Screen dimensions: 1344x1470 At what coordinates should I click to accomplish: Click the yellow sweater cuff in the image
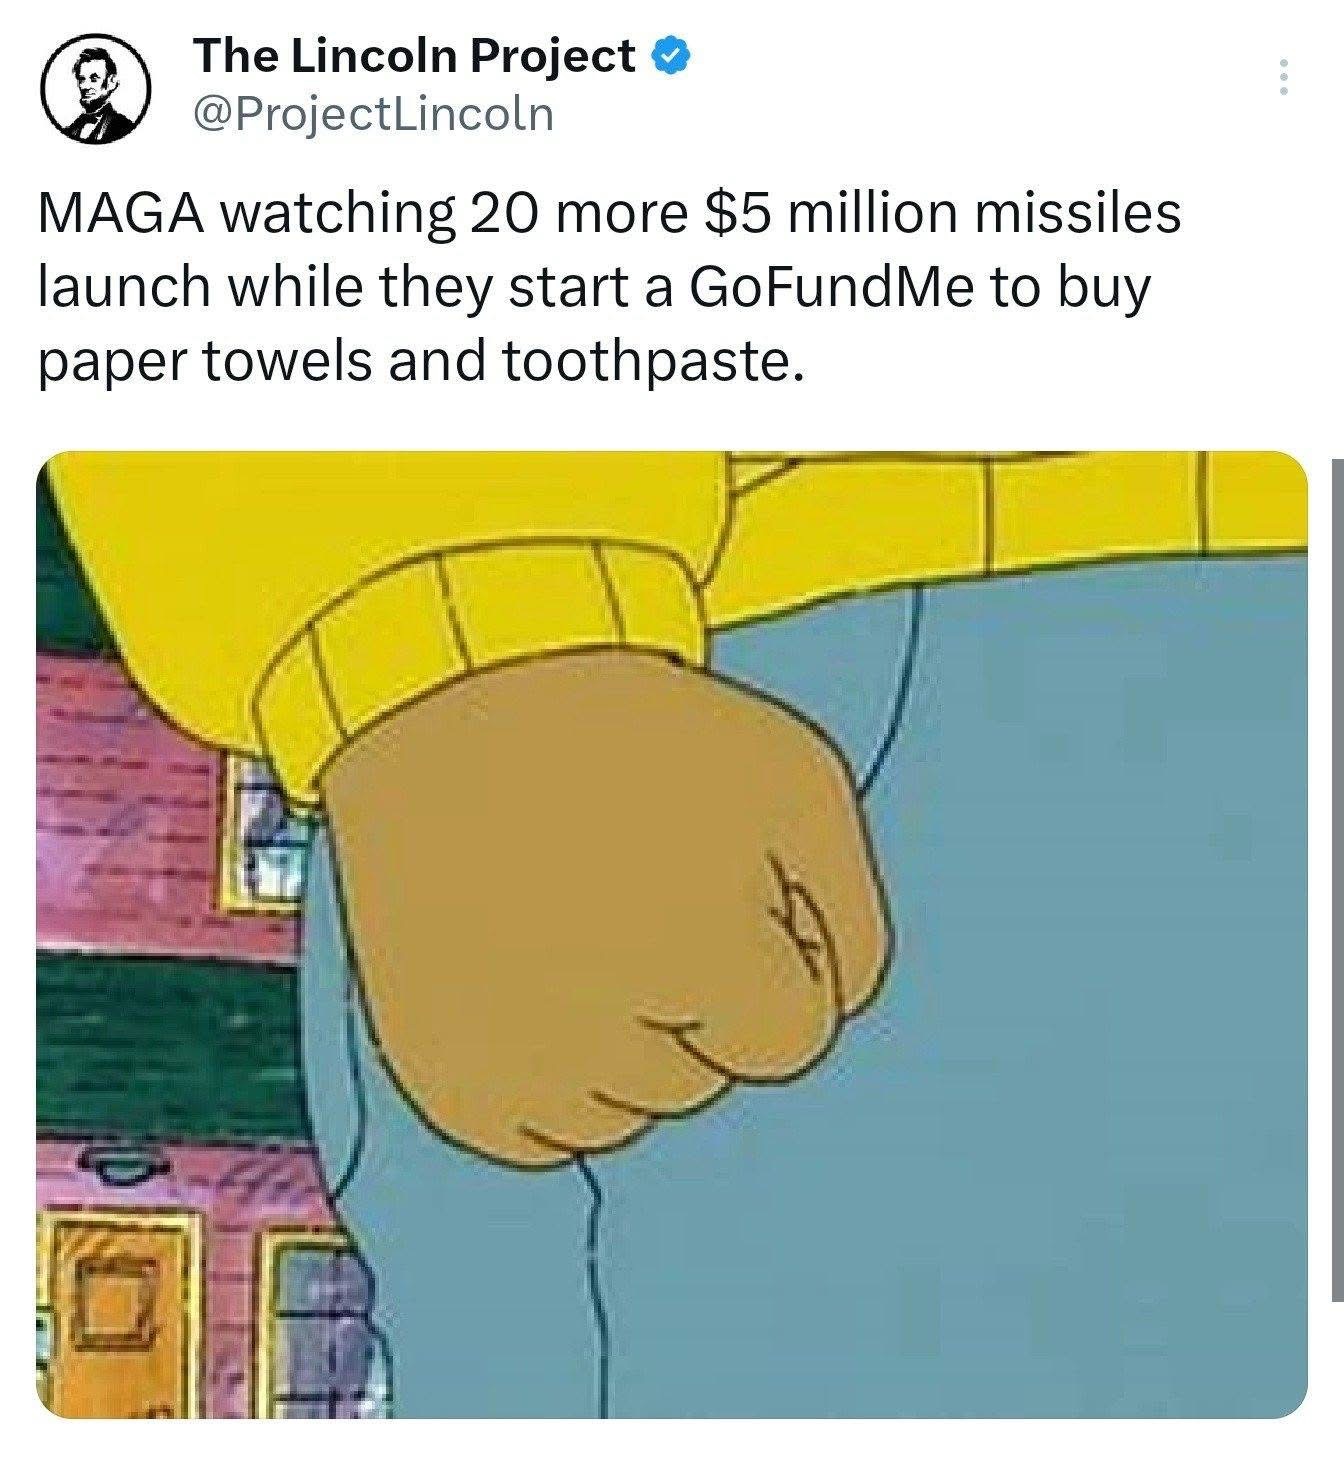pos(470,662)
